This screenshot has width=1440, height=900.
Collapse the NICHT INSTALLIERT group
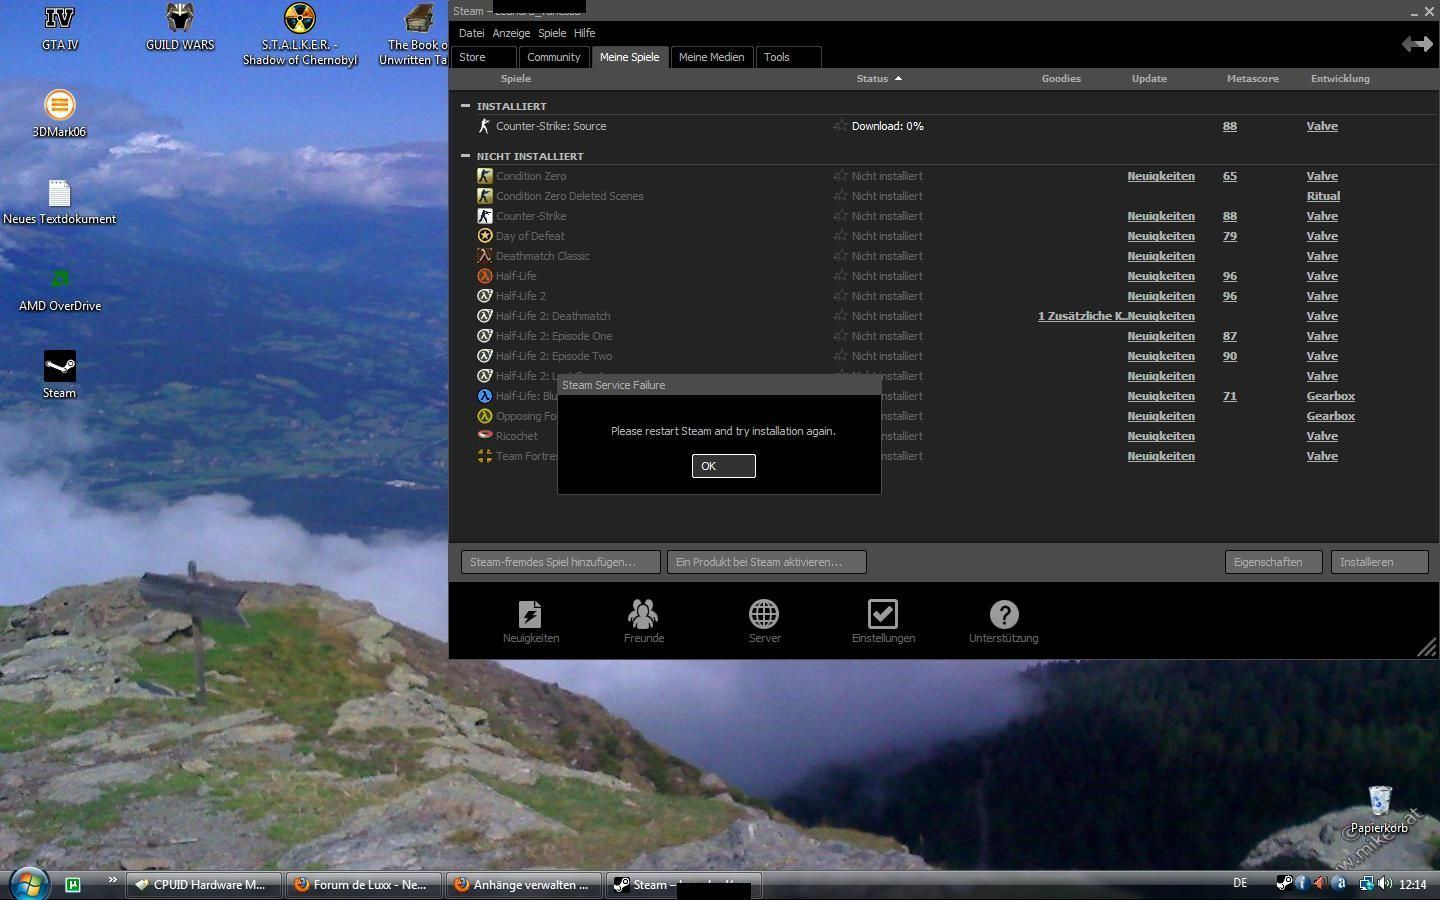click(465, 156)
